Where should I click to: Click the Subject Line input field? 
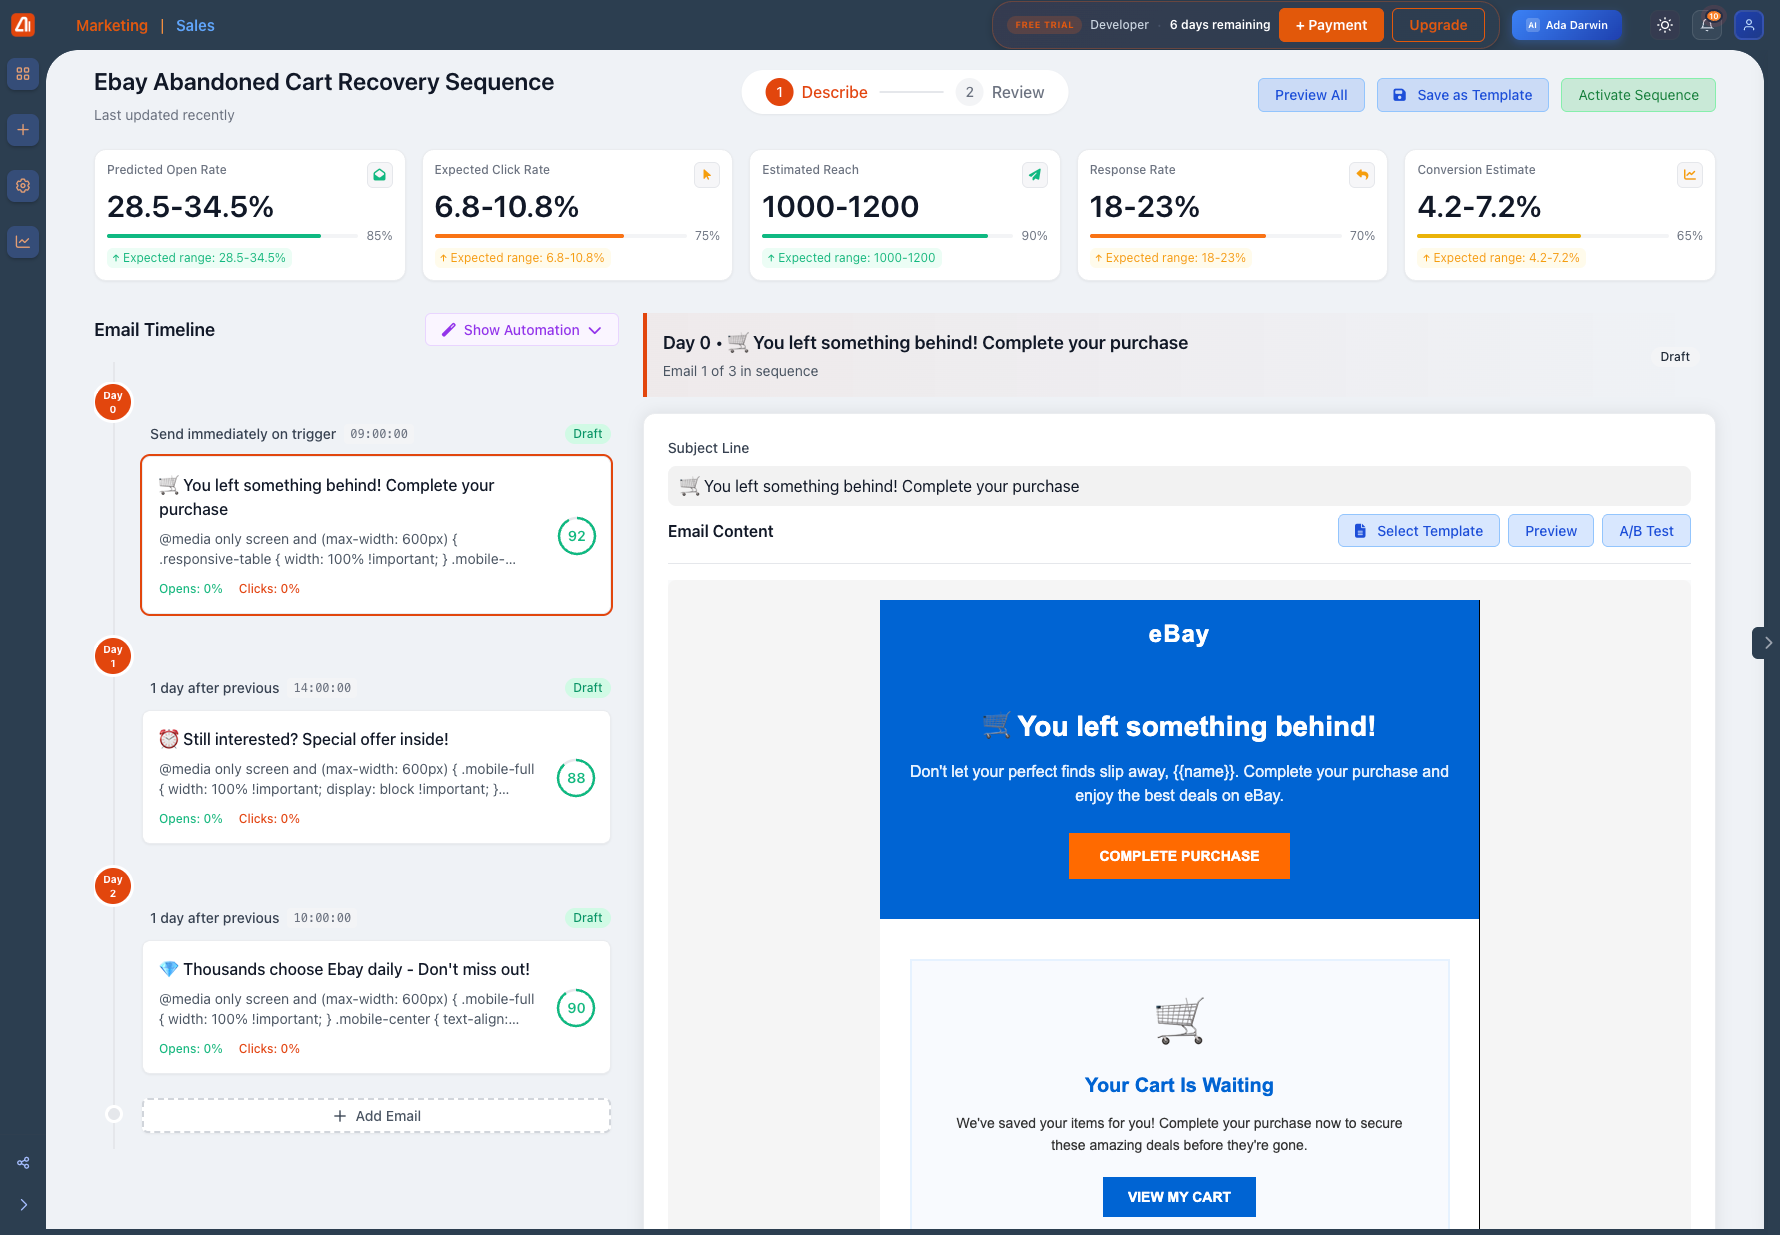click(1178, 487)
